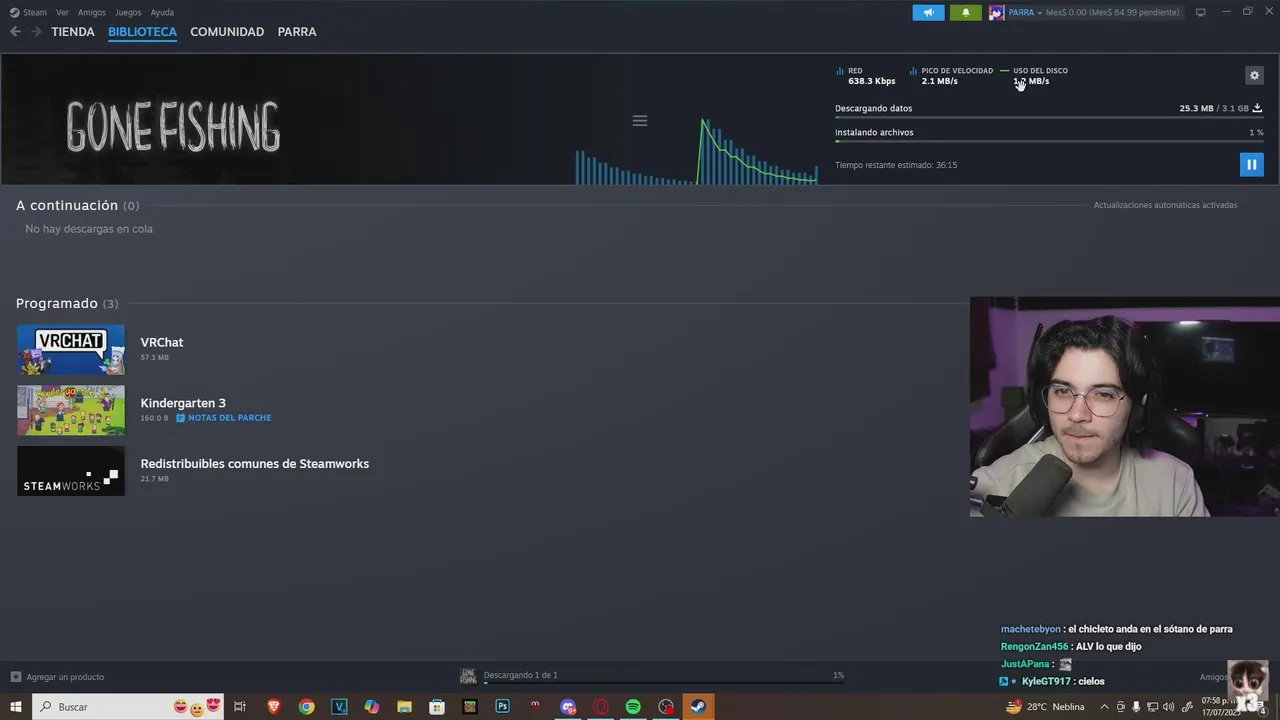
Task: Select the VRChat title
Action: [162, 342]
